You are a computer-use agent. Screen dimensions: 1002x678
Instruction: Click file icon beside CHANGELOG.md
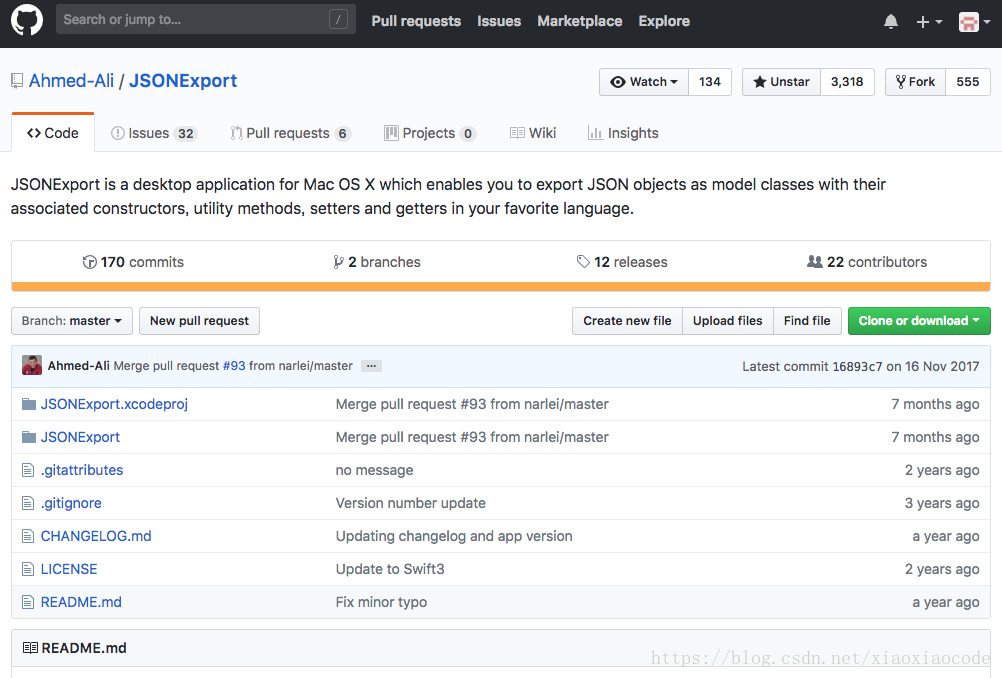[28, 536]
